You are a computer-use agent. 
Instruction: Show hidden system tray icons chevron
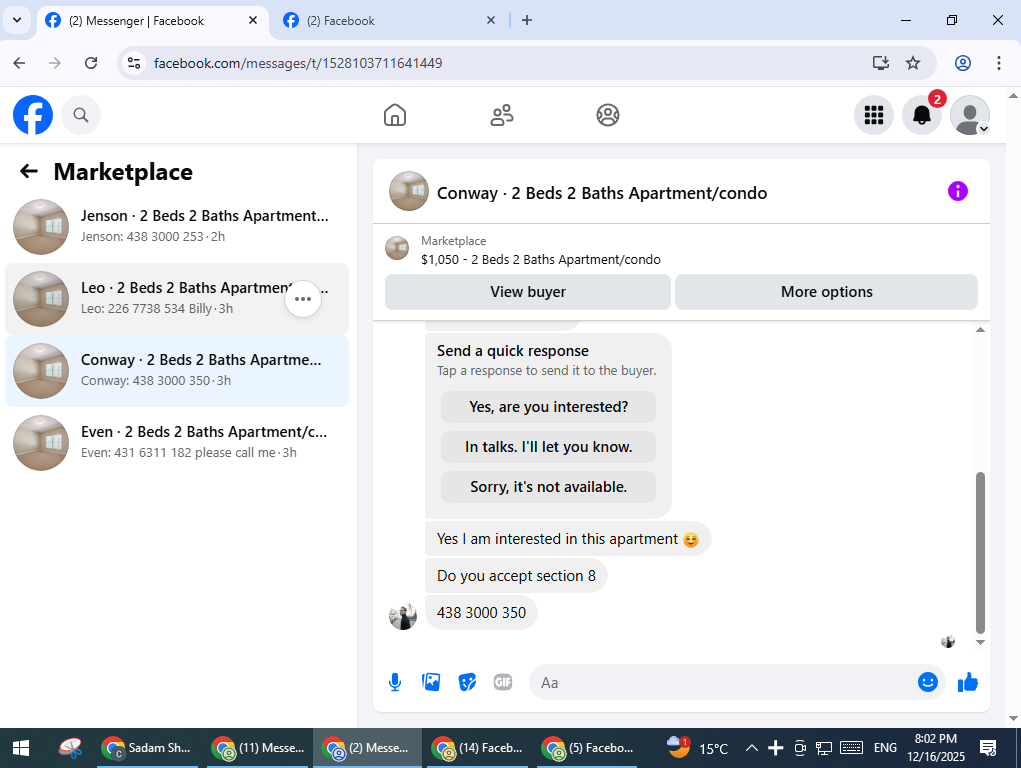751,748
